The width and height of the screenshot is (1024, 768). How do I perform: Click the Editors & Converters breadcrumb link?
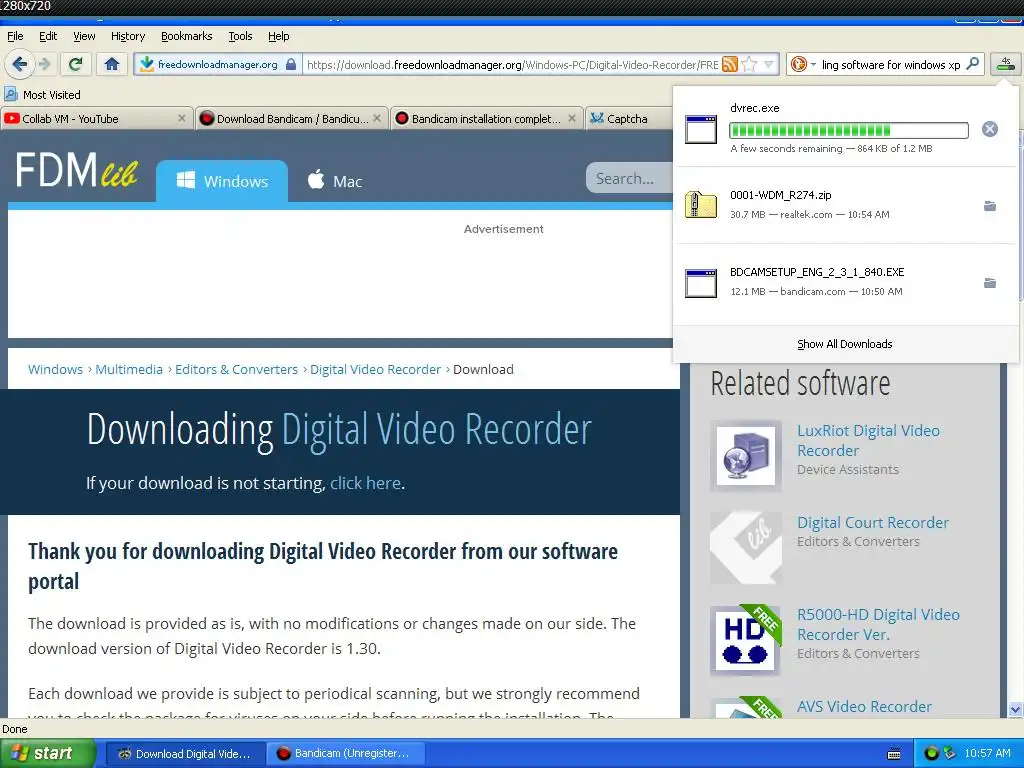[x=236, y=369]
